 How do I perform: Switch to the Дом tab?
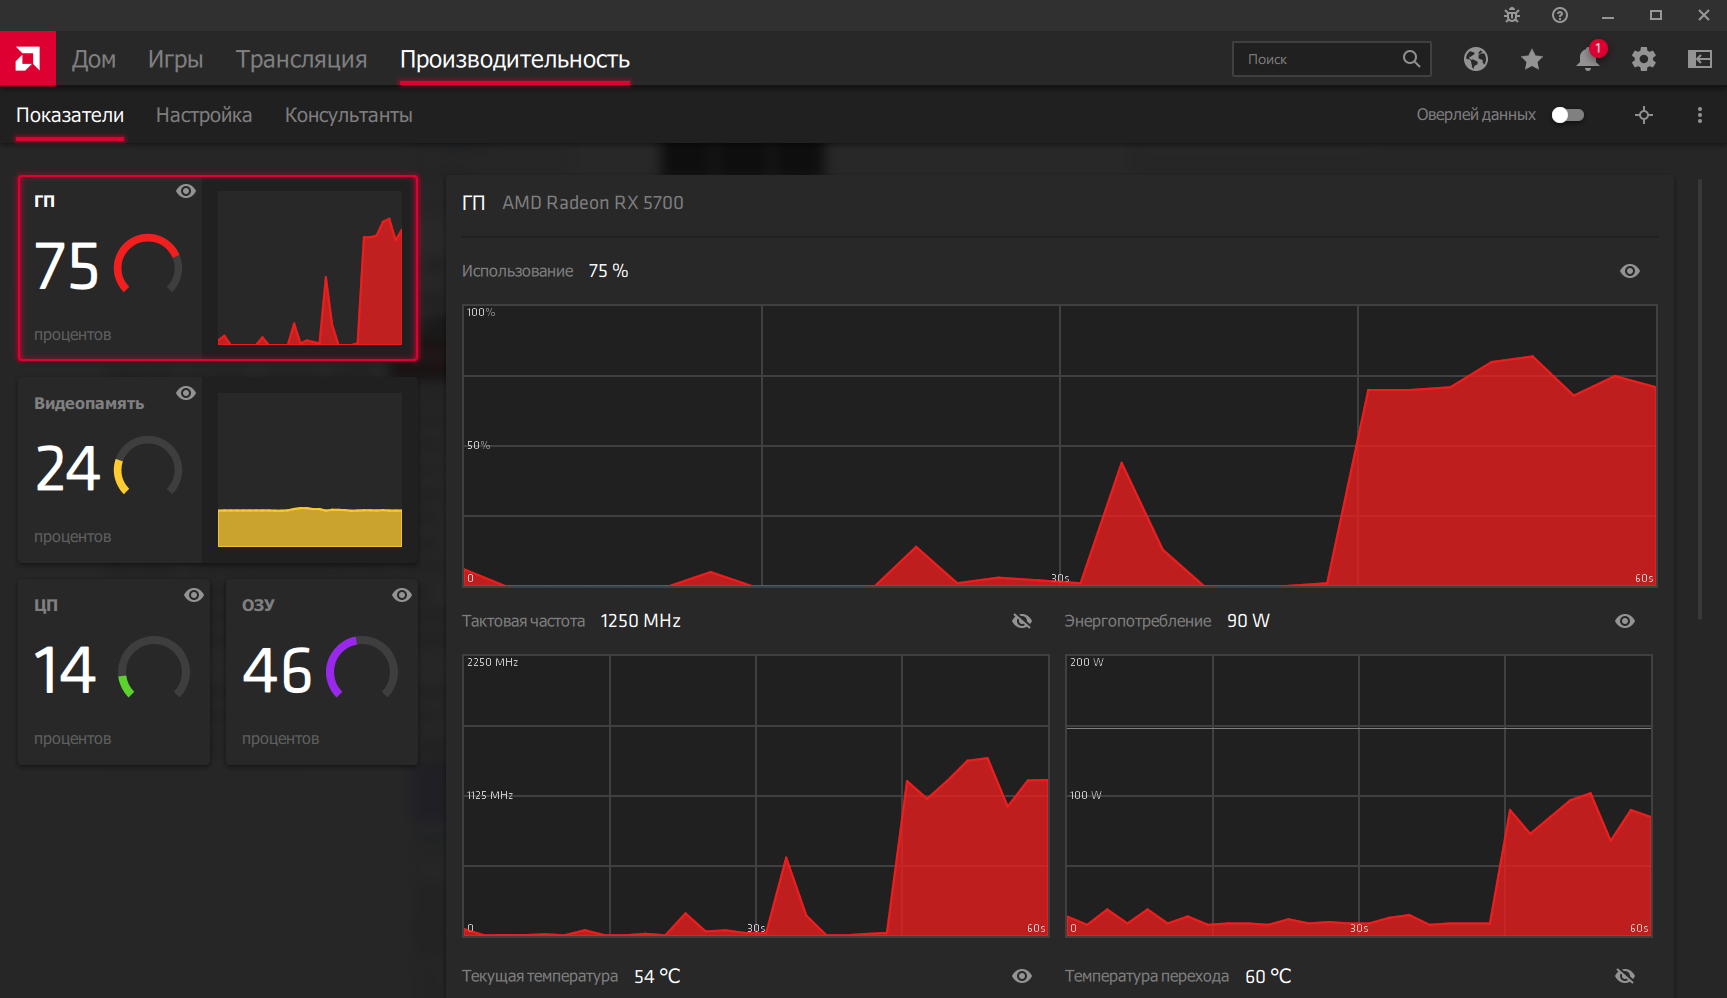94,59
